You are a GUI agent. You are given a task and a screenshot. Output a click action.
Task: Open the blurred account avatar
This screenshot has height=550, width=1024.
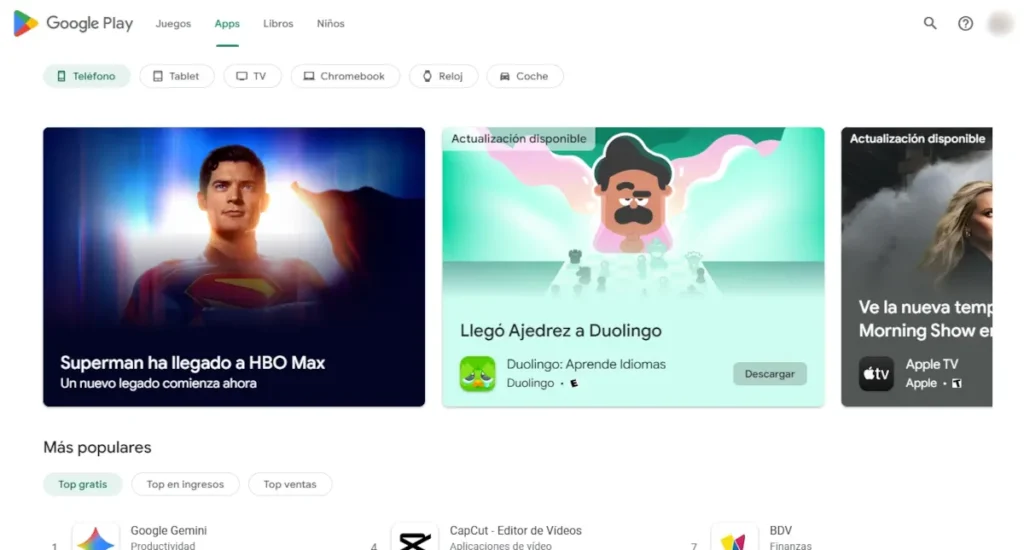click(1000, 24)
